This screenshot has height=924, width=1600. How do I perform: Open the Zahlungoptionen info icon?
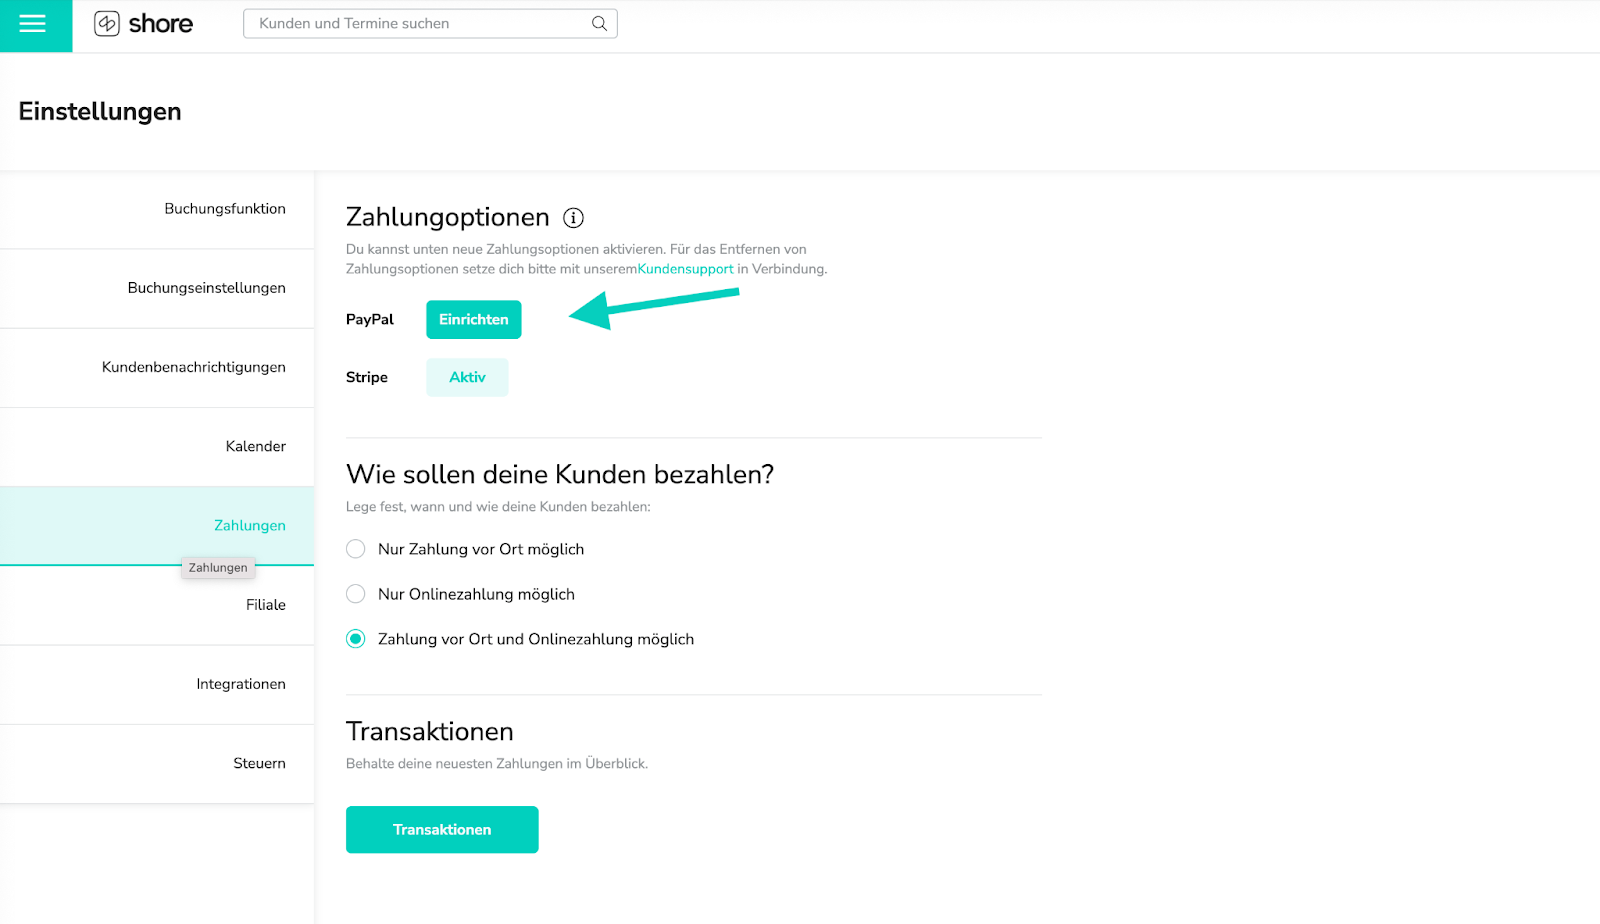click(x=573, y=218)
